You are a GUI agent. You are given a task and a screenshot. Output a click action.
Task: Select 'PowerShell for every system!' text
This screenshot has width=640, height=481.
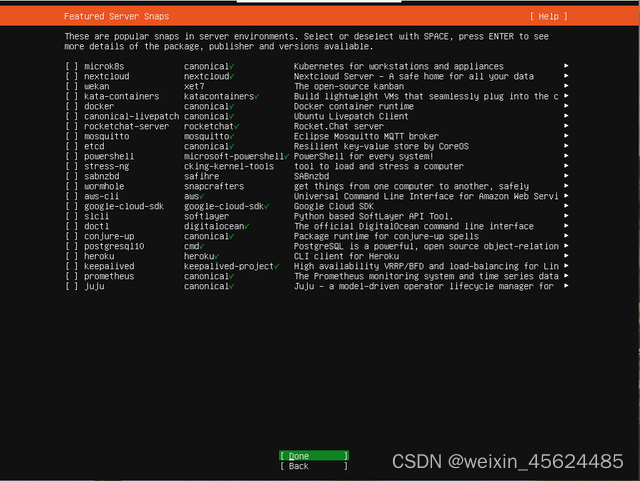[363, 156]
